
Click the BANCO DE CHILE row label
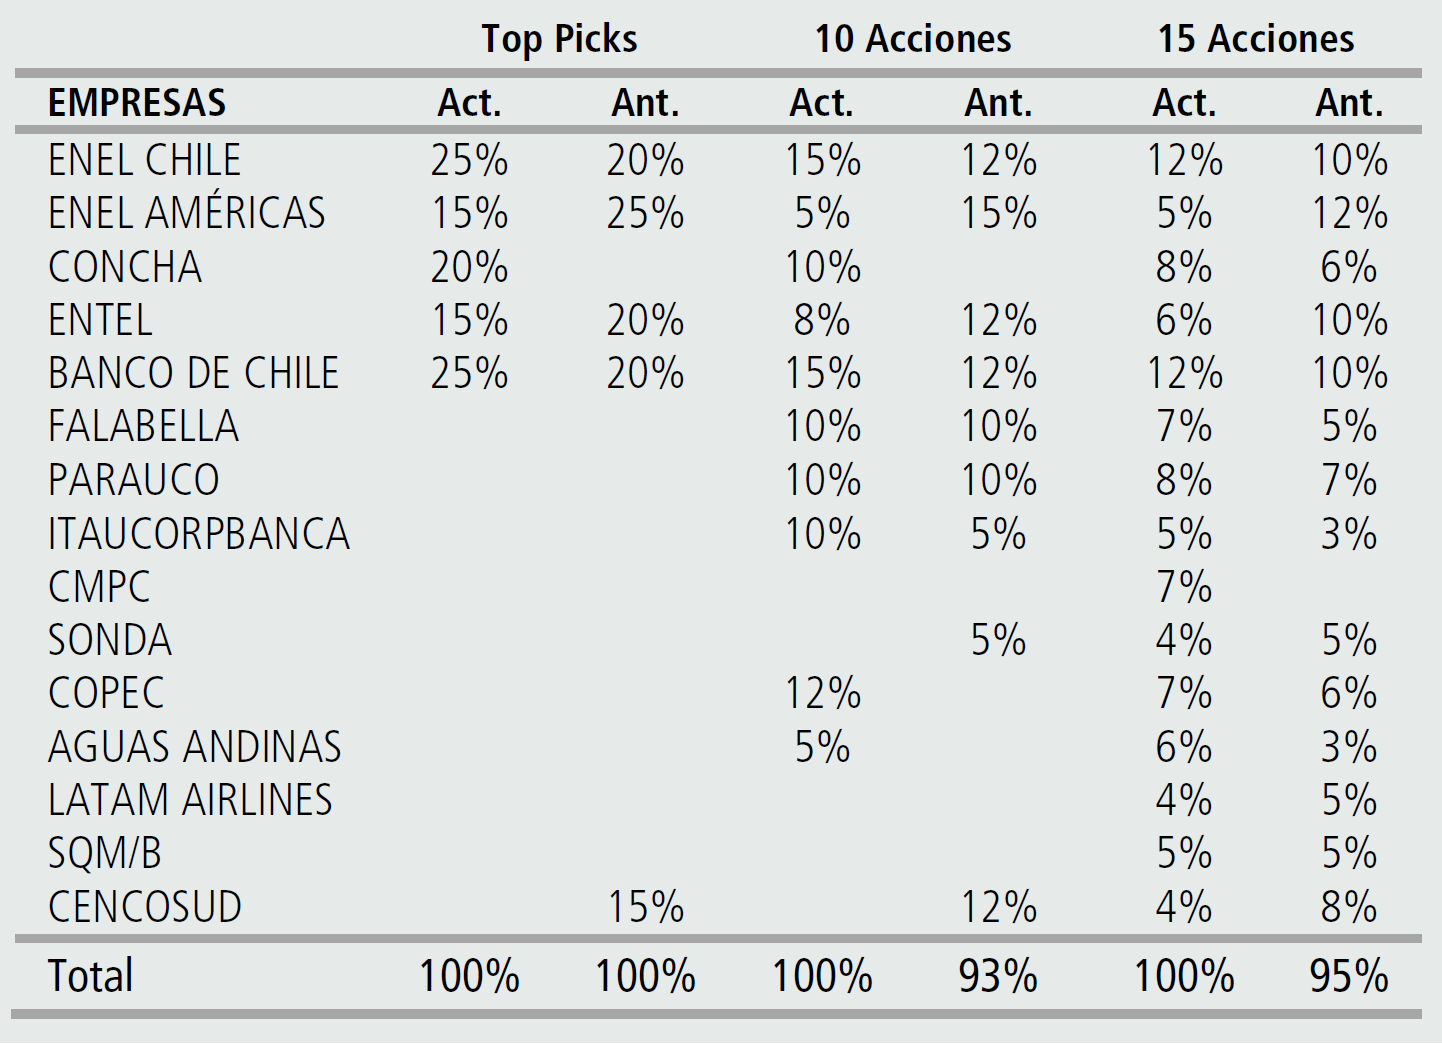coord(194,373)
